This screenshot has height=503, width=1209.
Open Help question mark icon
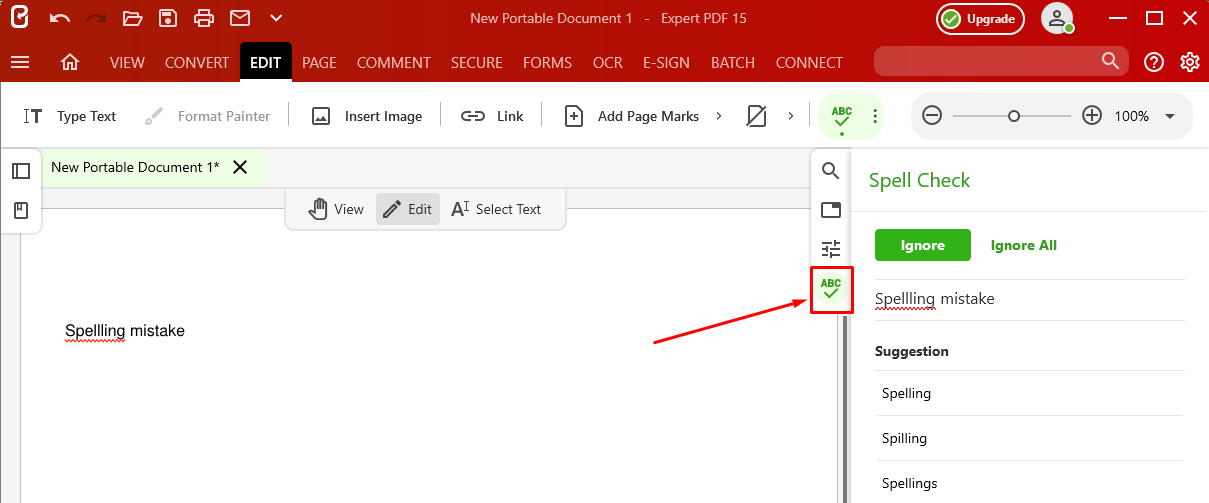coord(1154,62)
